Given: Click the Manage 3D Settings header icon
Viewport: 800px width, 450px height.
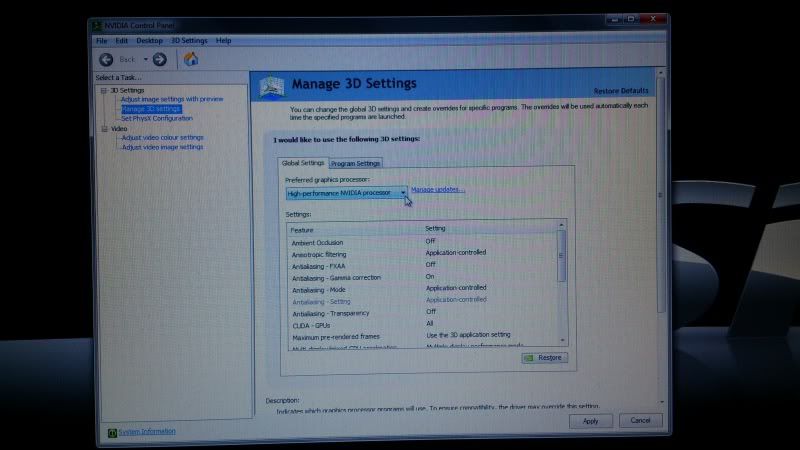Looking at the screenshot, I should click(x=271, y=86).
